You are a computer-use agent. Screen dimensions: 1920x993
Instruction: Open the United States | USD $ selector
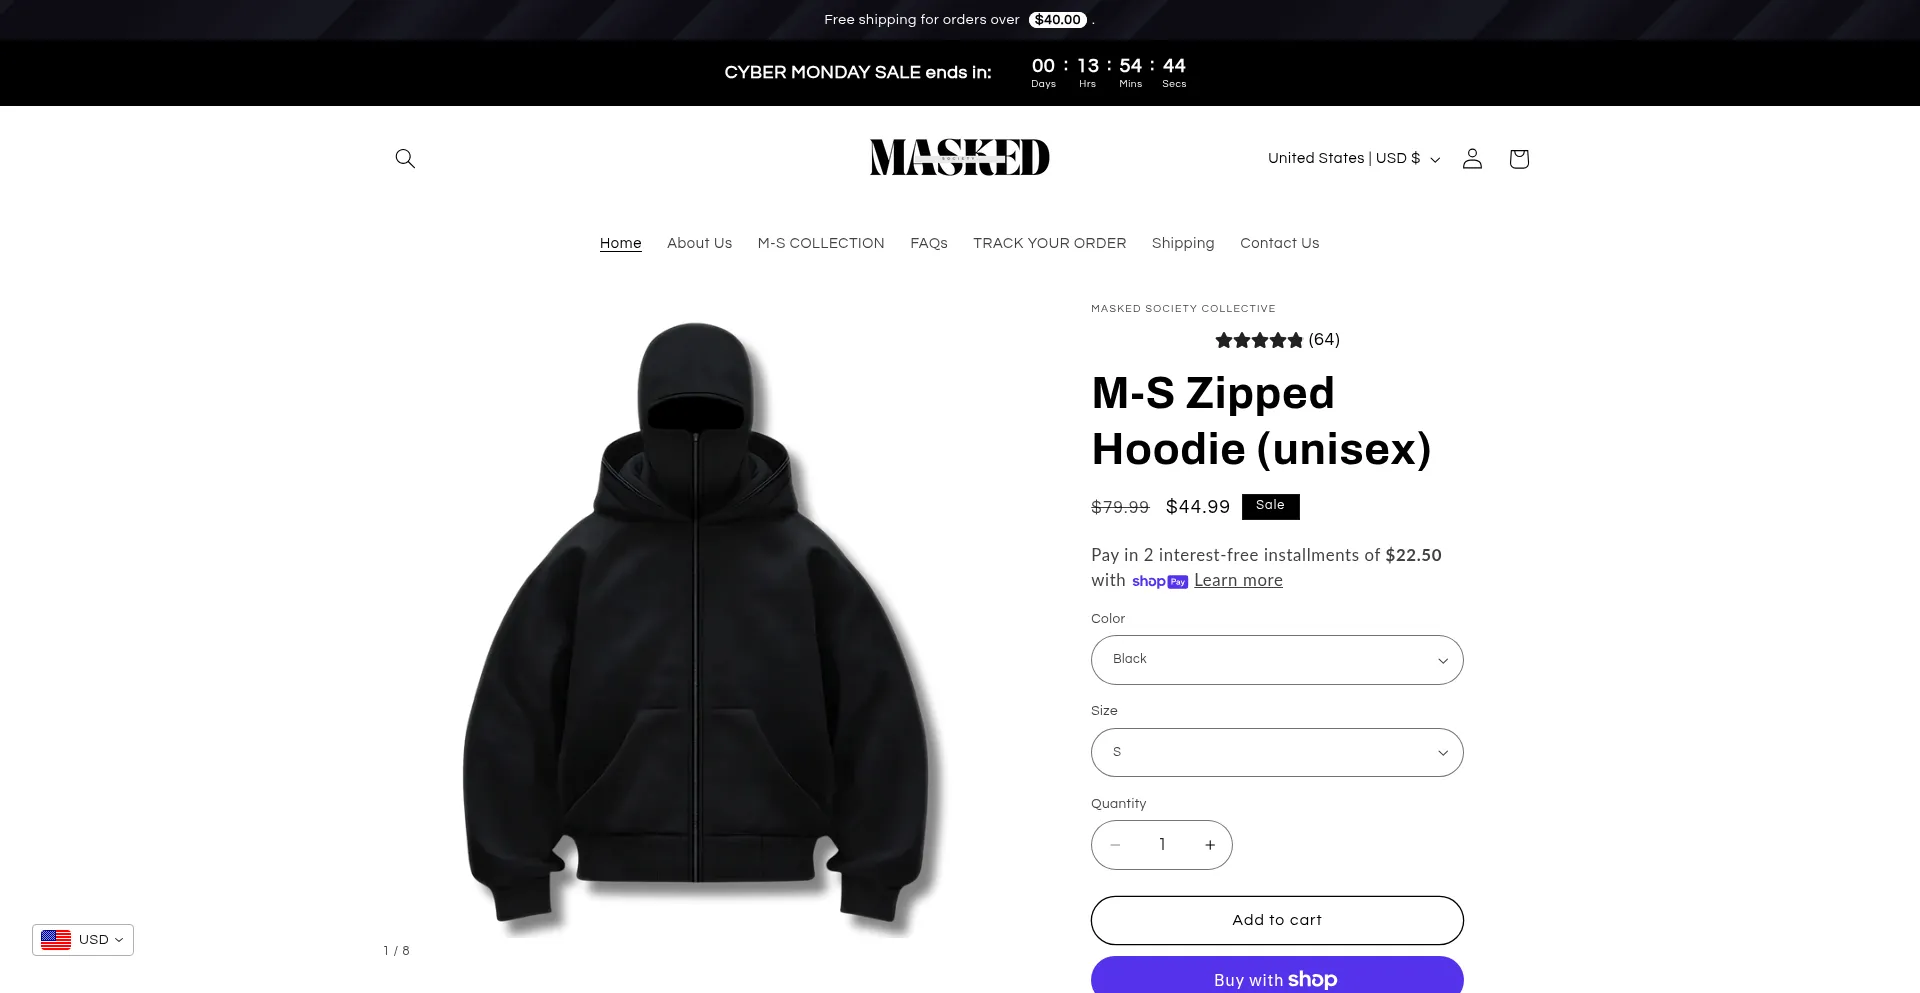(x=1354, y=158)
